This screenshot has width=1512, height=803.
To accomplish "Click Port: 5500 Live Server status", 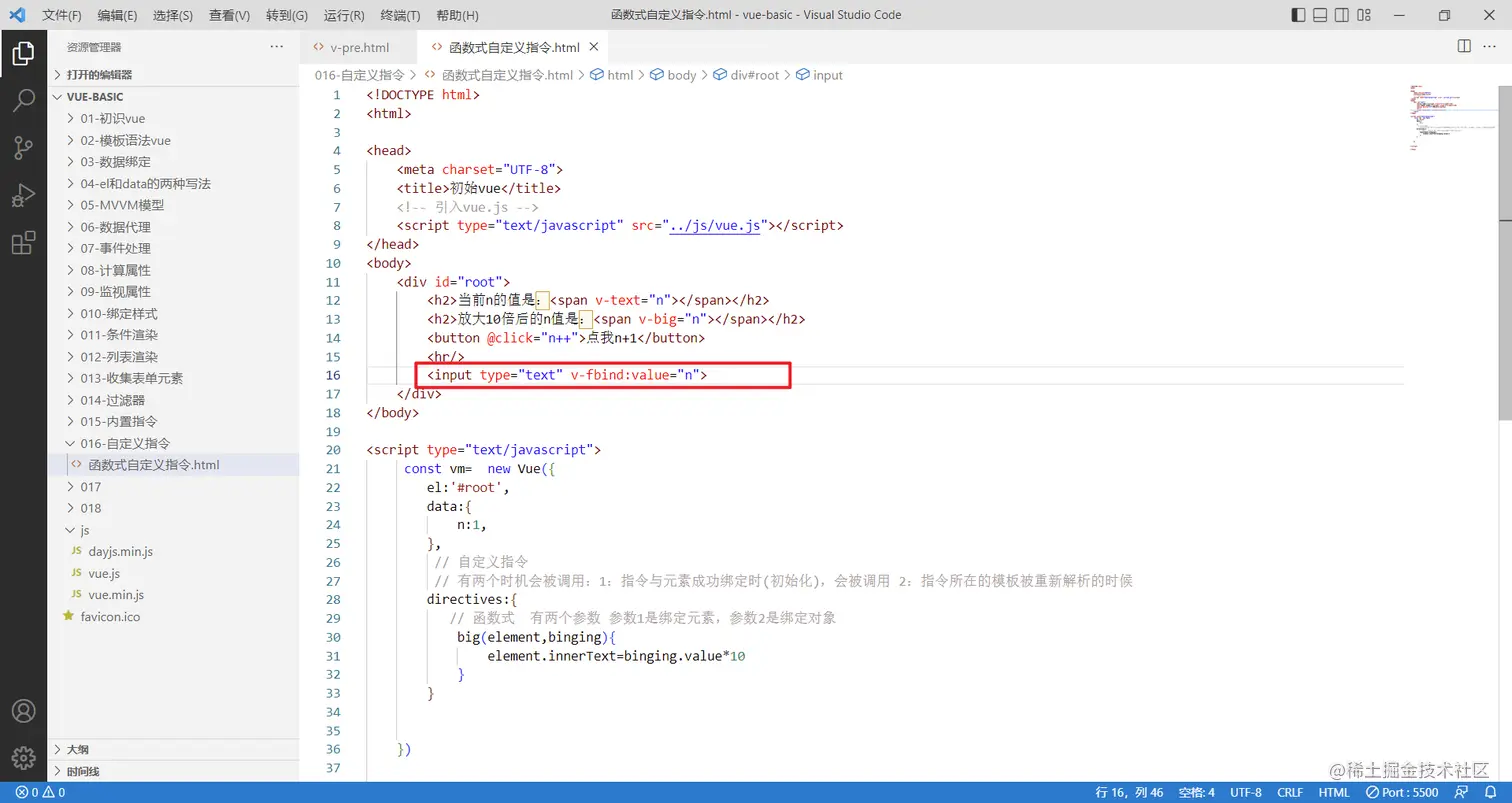I will point(1403,792).
